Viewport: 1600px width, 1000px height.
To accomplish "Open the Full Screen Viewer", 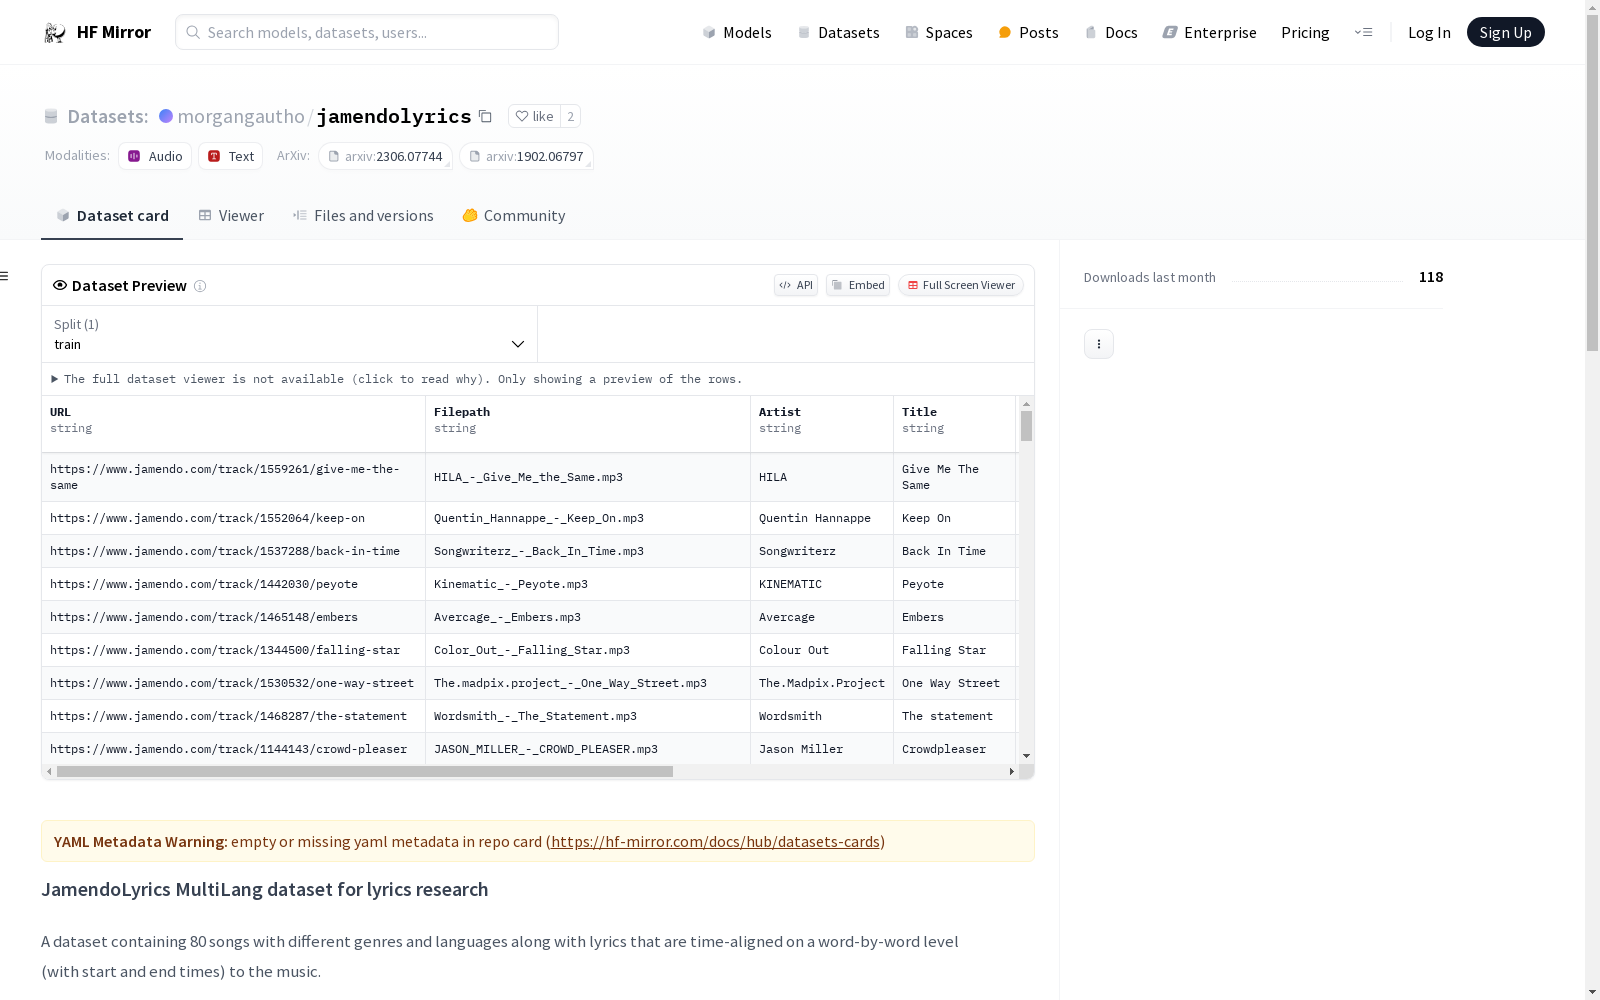I will click(961, 285).
